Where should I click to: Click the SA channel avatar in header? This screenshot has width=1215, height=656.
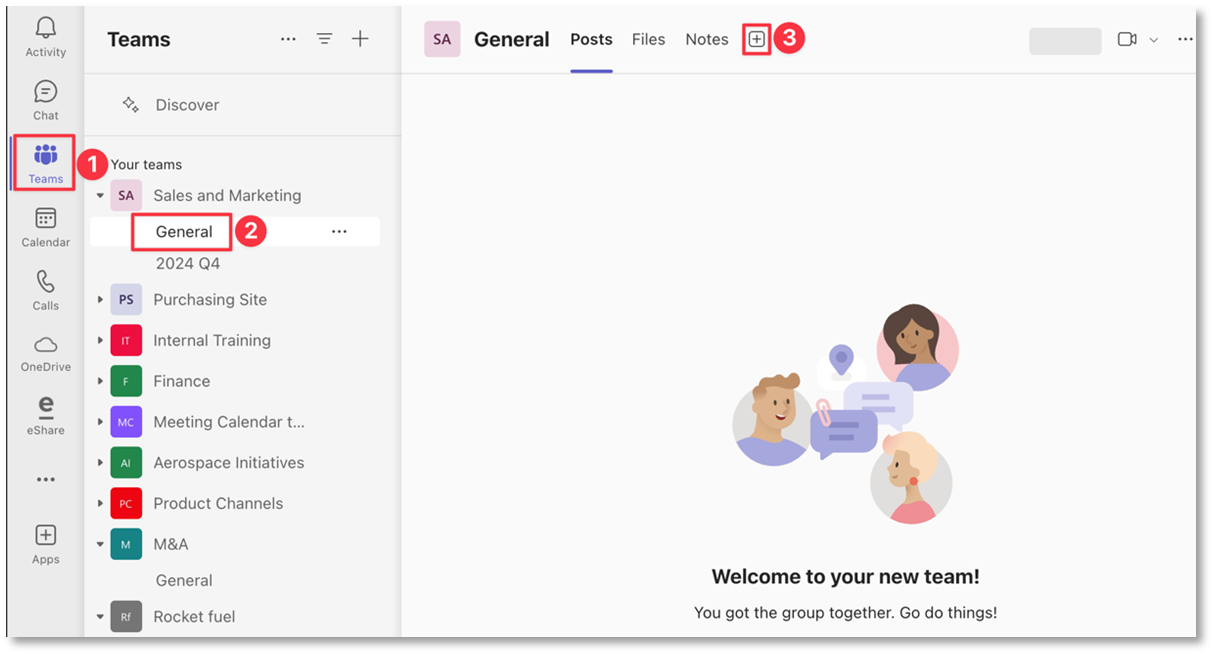pos(442,39)
